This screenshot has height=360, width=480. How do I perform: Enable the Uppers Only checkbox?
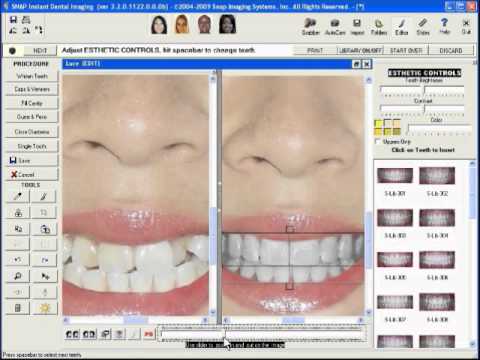tap(377, 142)
